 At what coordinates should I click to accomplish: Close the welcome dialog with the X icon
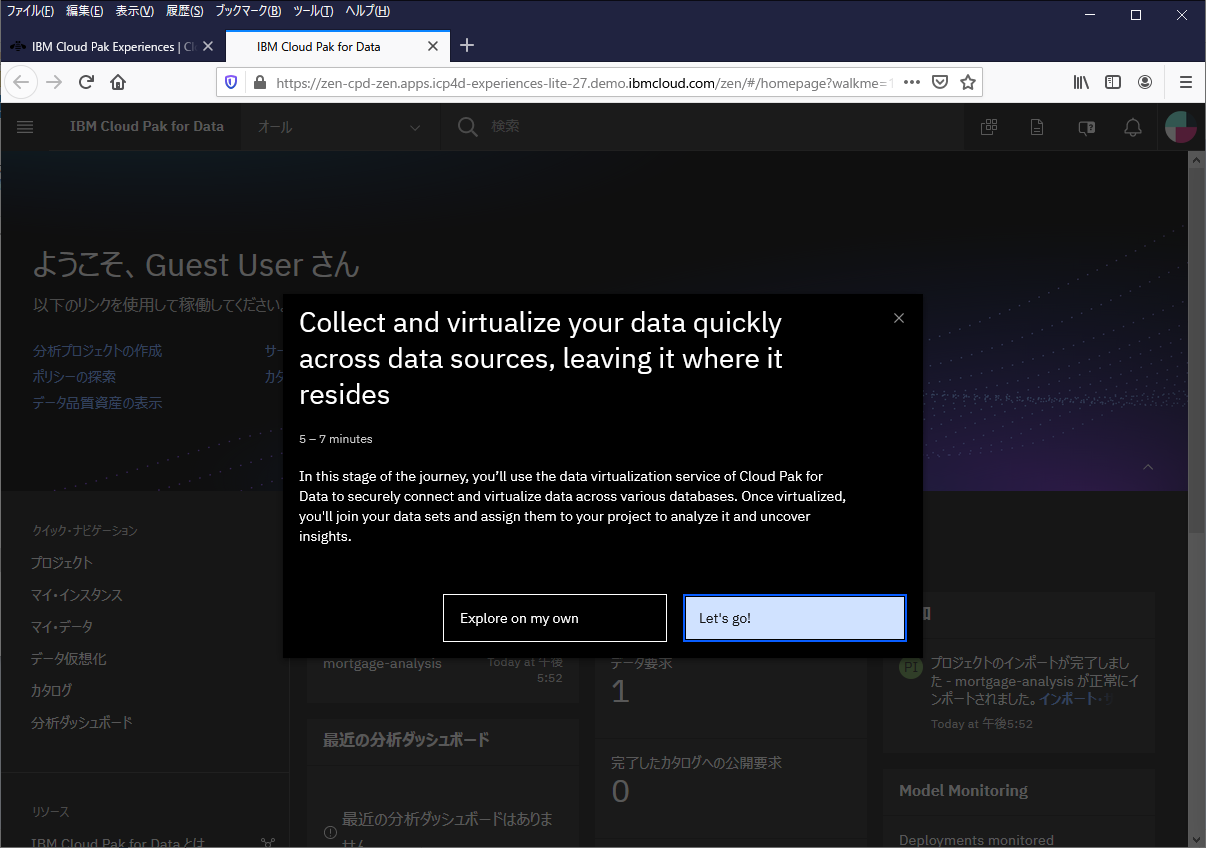(x=898, y=318)
